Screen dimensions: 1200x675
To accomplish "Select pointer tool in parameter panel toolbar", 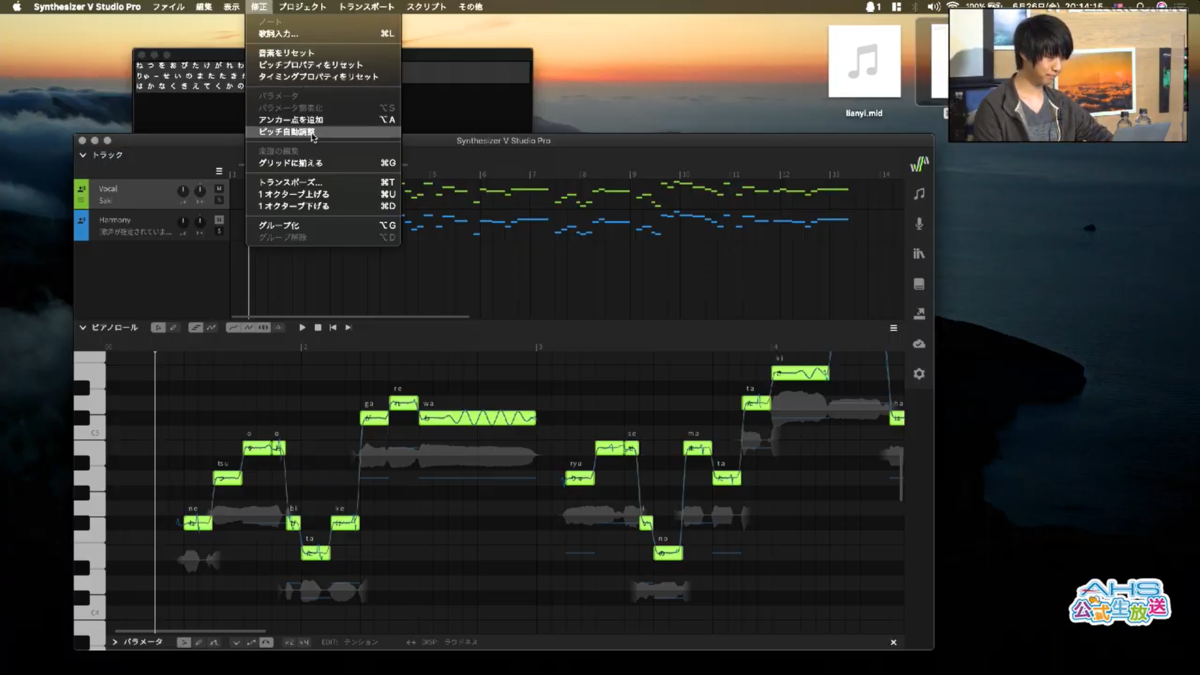I will (x=184, y=642).
